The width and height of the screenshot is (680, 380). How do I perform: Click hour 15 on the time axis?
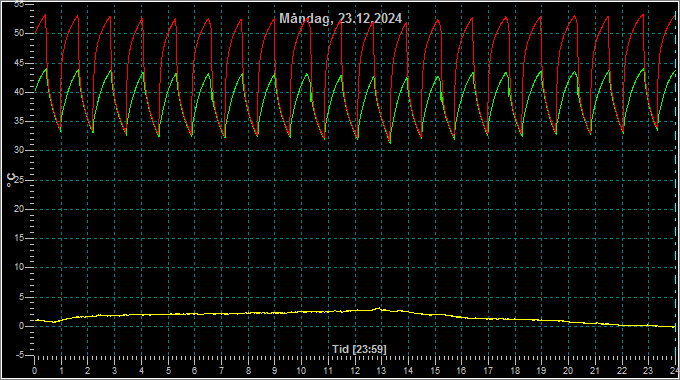pos(435,371)
